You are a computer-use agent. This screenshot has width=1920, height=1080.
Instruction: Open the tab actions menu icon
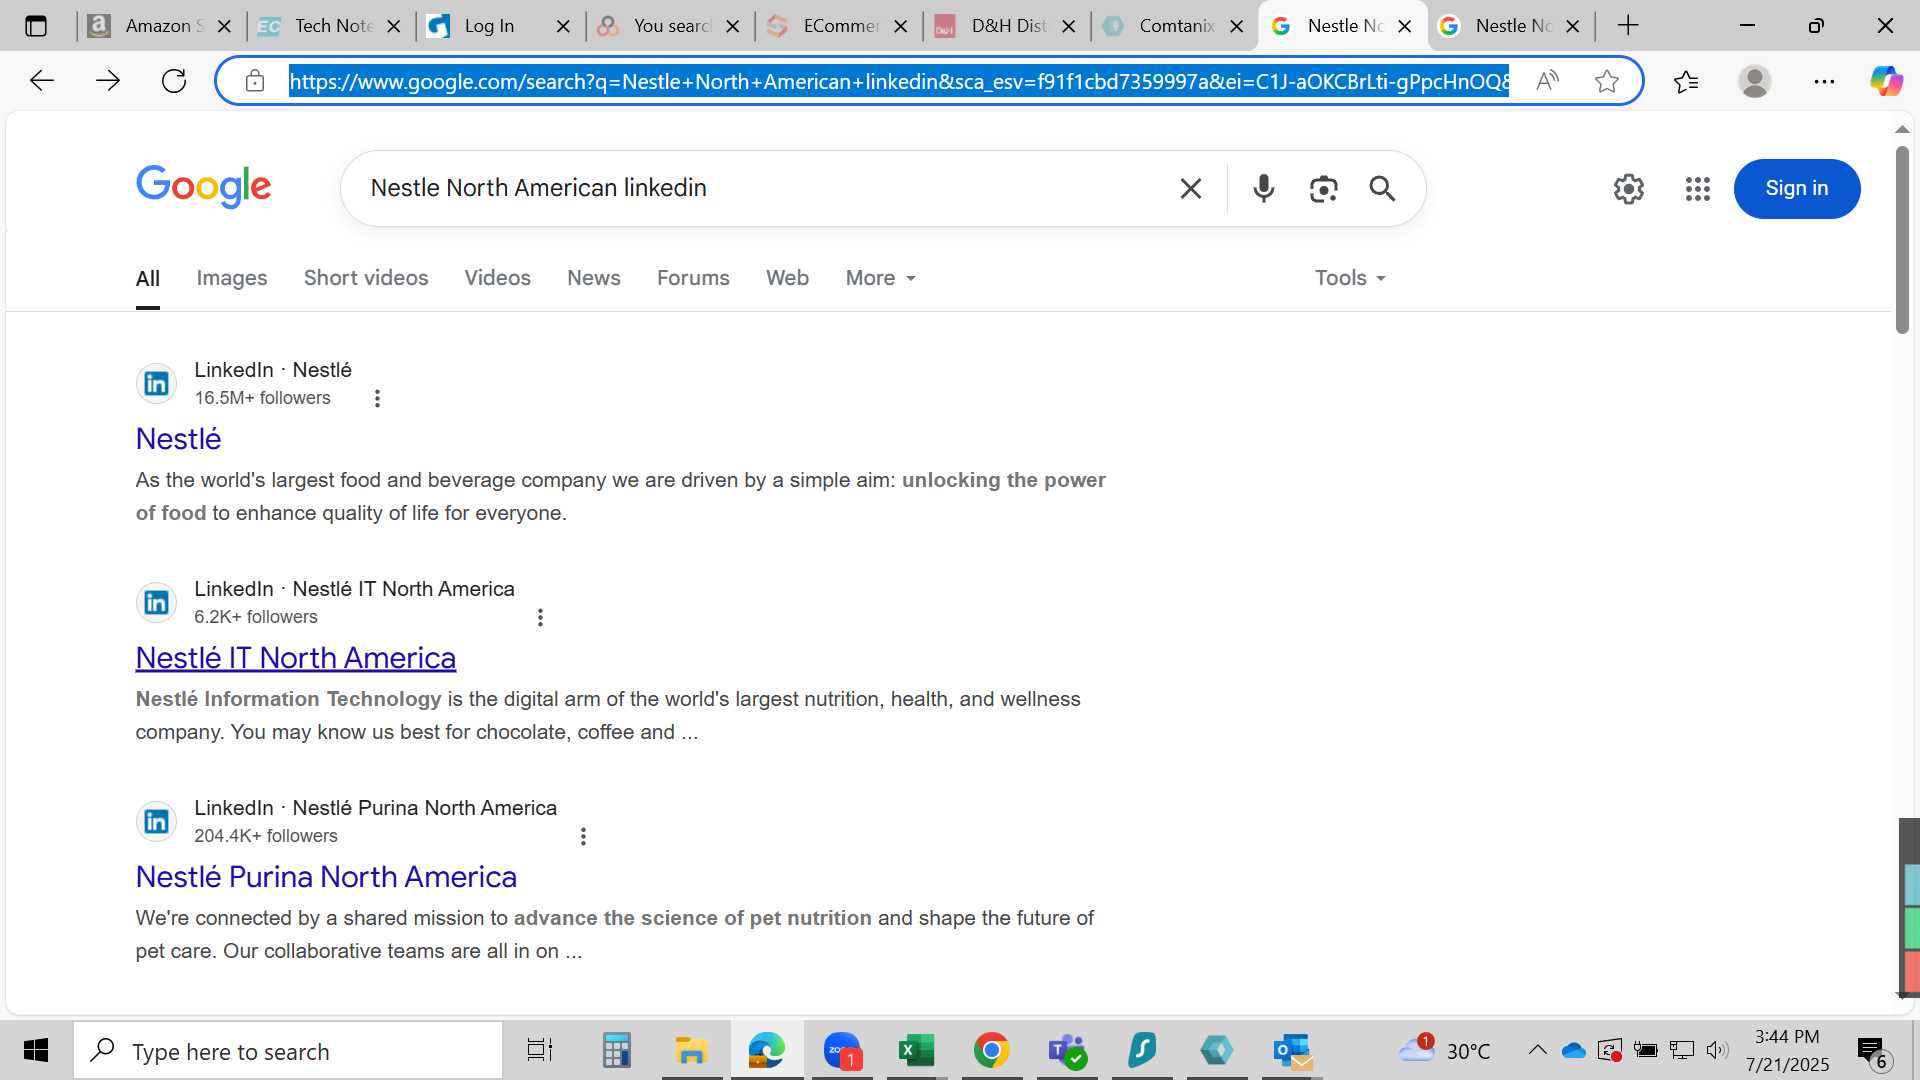coord(36,26)
